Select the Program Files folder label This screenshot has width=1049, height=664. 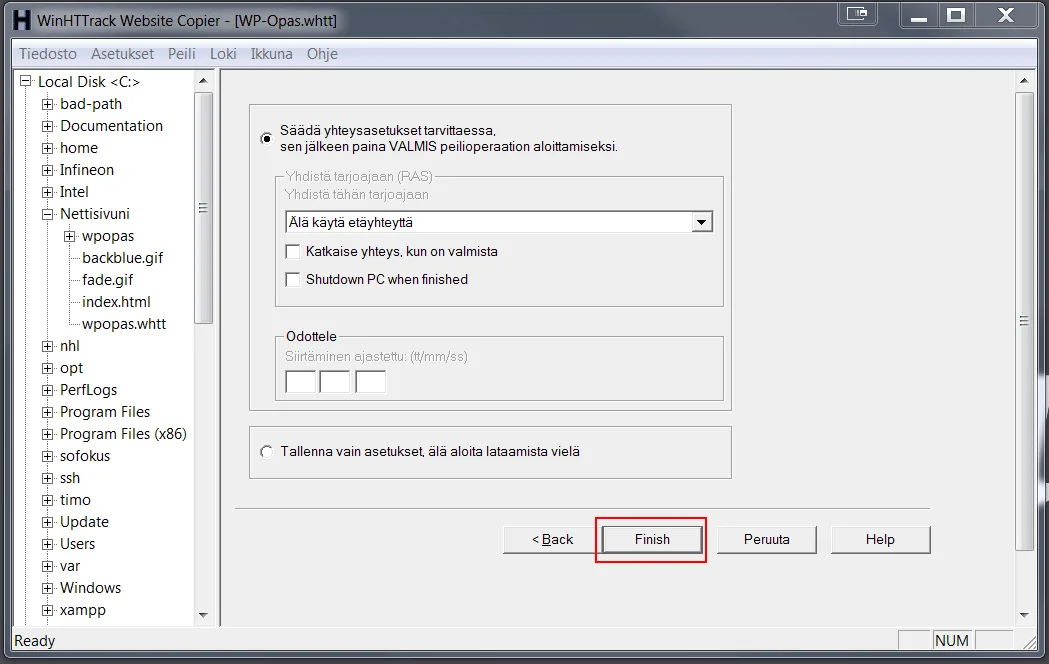click(x=105, y=412)
